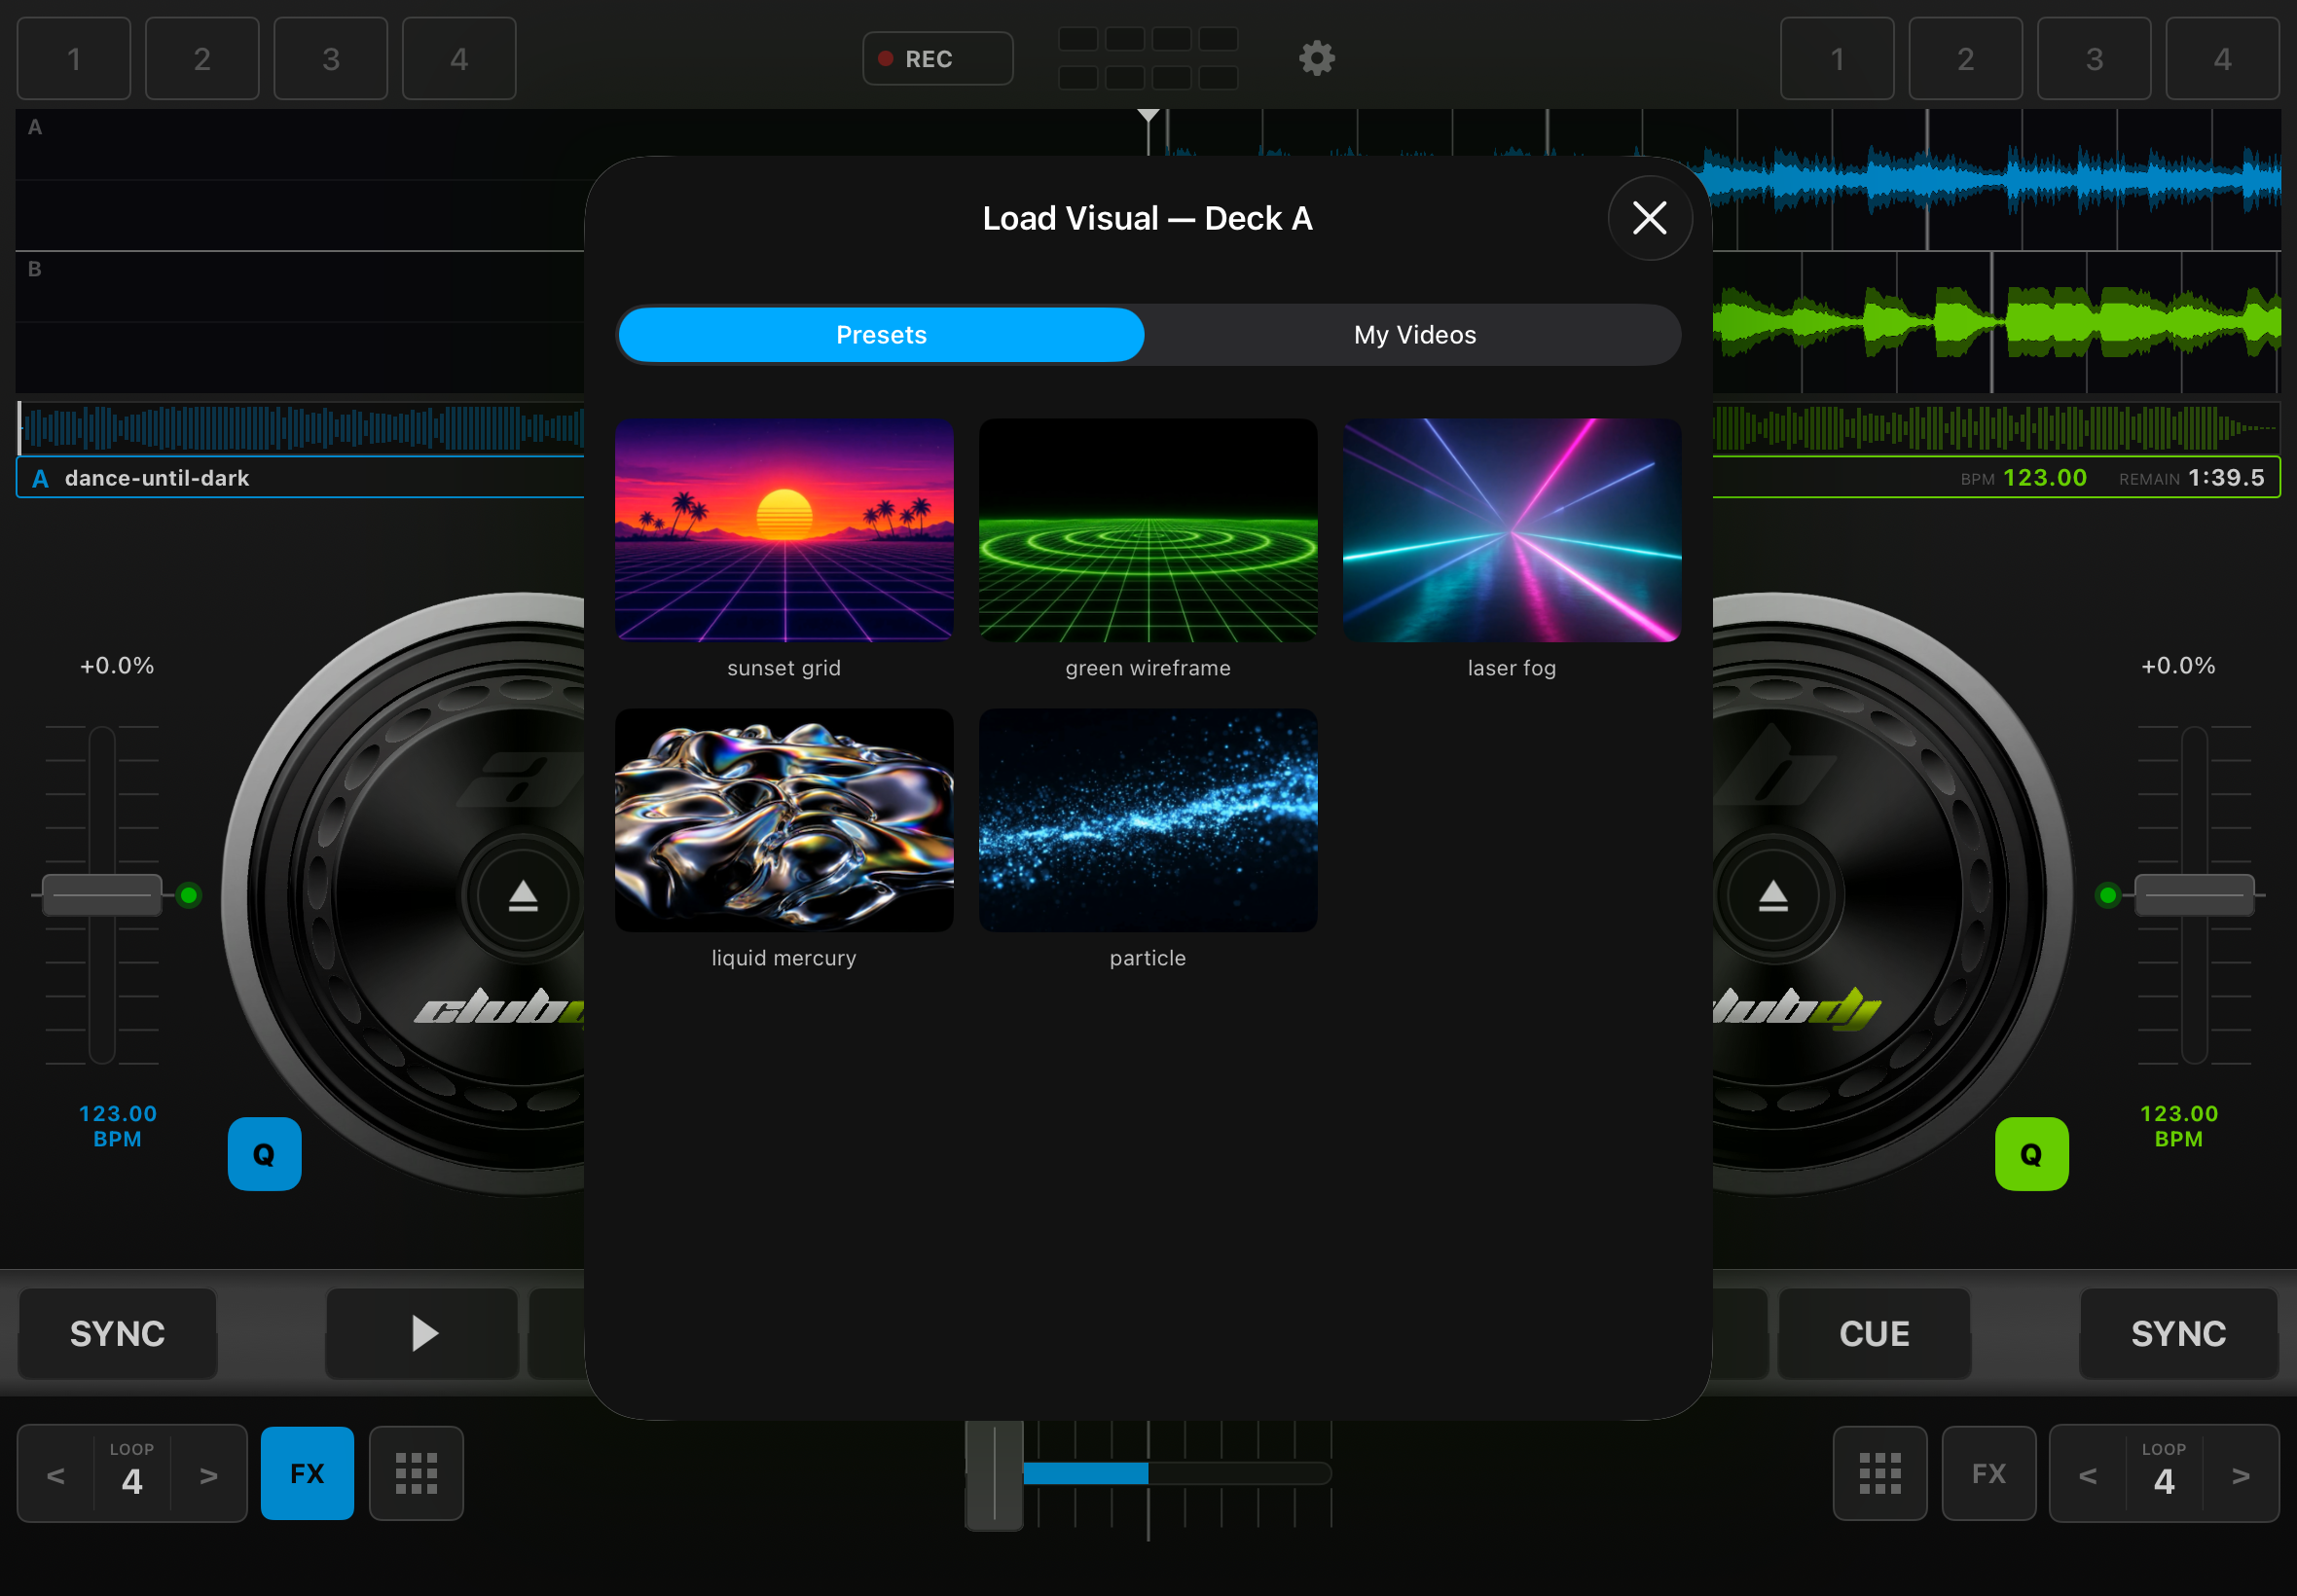Load the sunset grid visual preset

(x=784, y=530)
